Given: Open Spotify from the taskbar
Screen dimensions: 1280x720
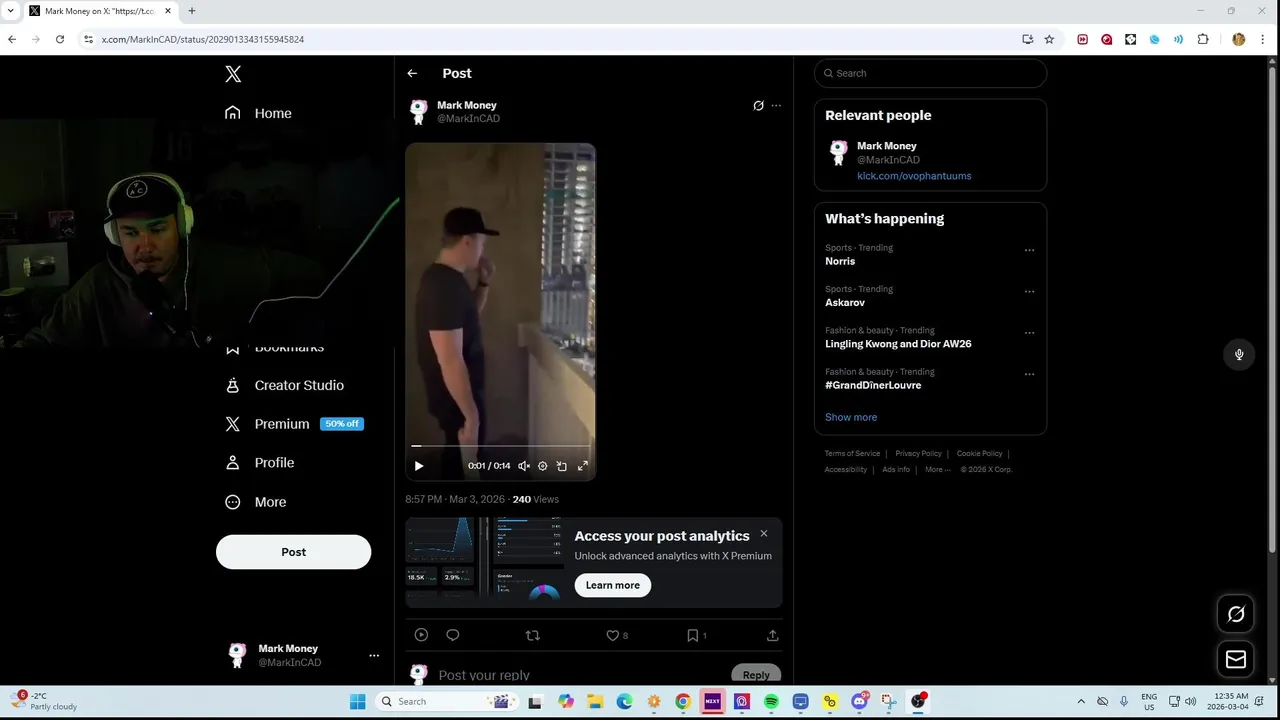Looking at the screenshot, I should (771, 702).
